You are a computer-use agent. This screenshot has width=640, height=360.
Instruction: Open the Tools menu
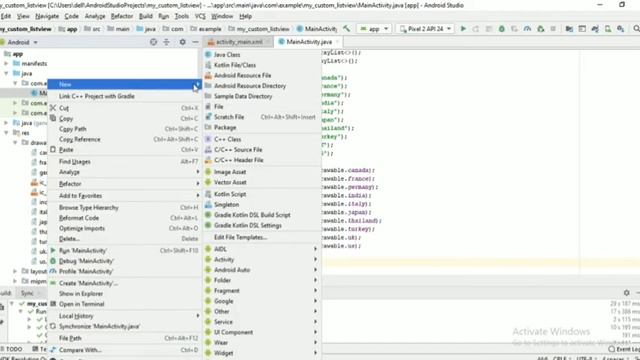point(182,16)
